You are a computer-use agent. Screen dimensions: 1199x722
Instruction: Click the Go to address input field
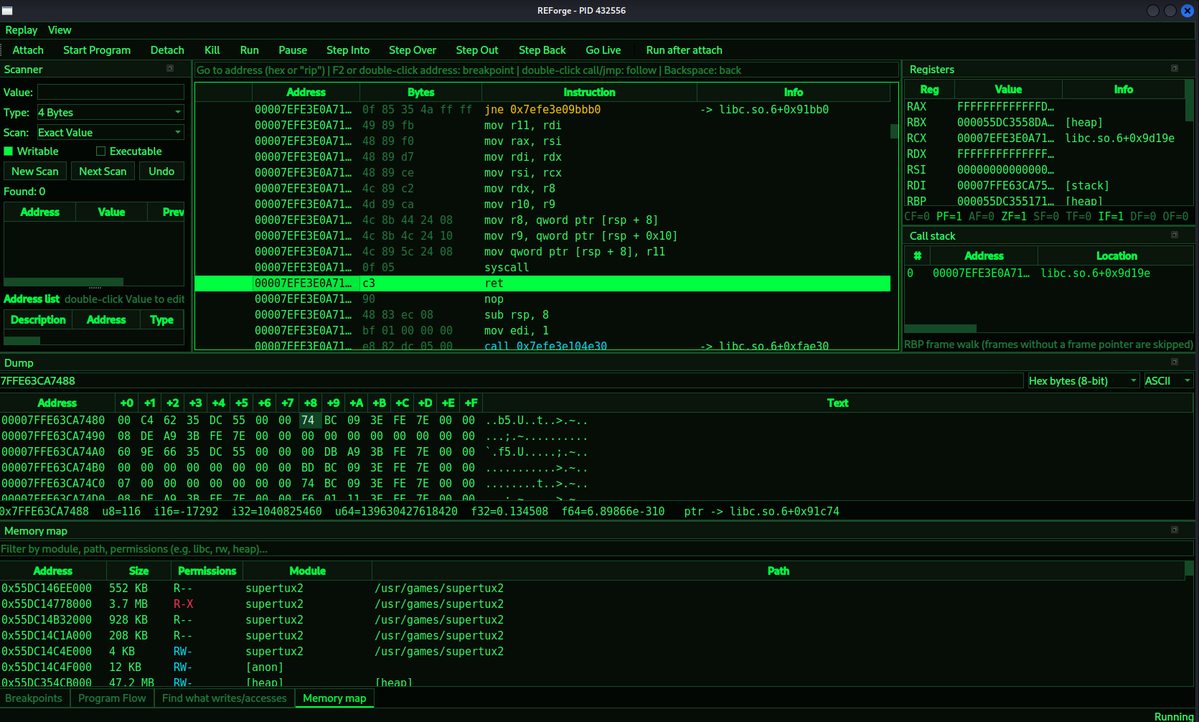[x=546, y=70]
